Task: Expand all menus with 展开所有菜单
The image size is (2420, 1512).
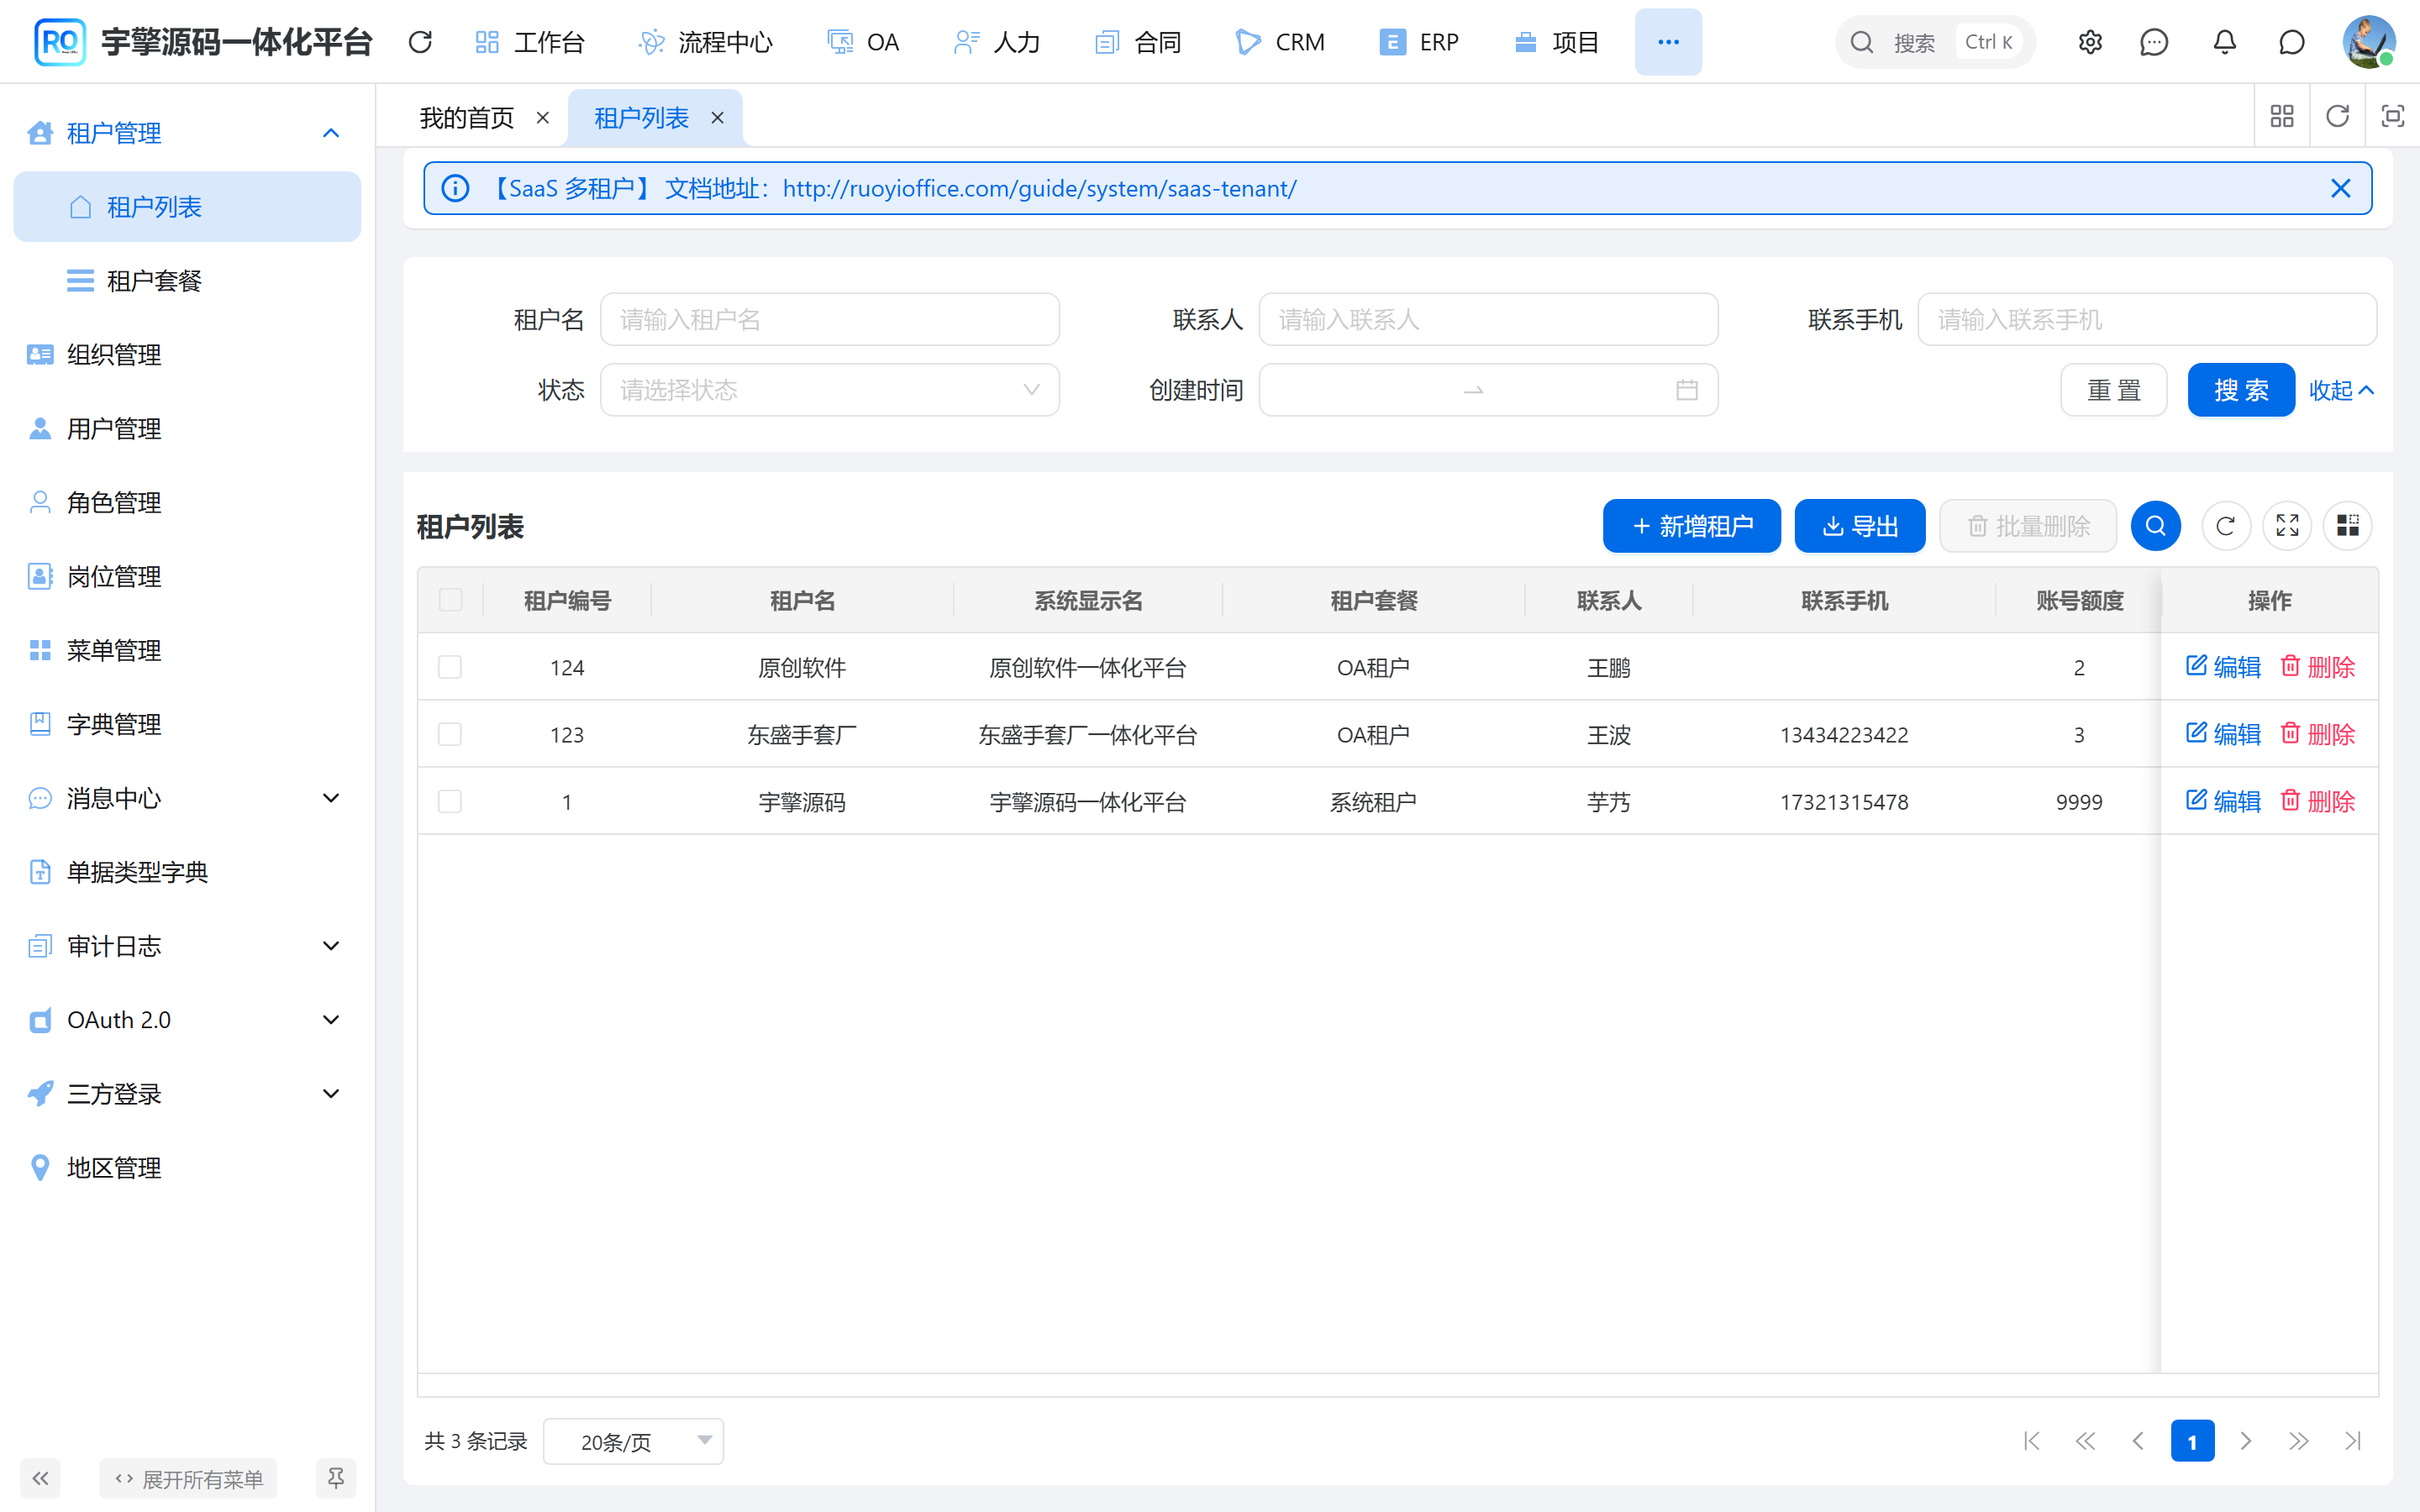Action: (188, 1478)
